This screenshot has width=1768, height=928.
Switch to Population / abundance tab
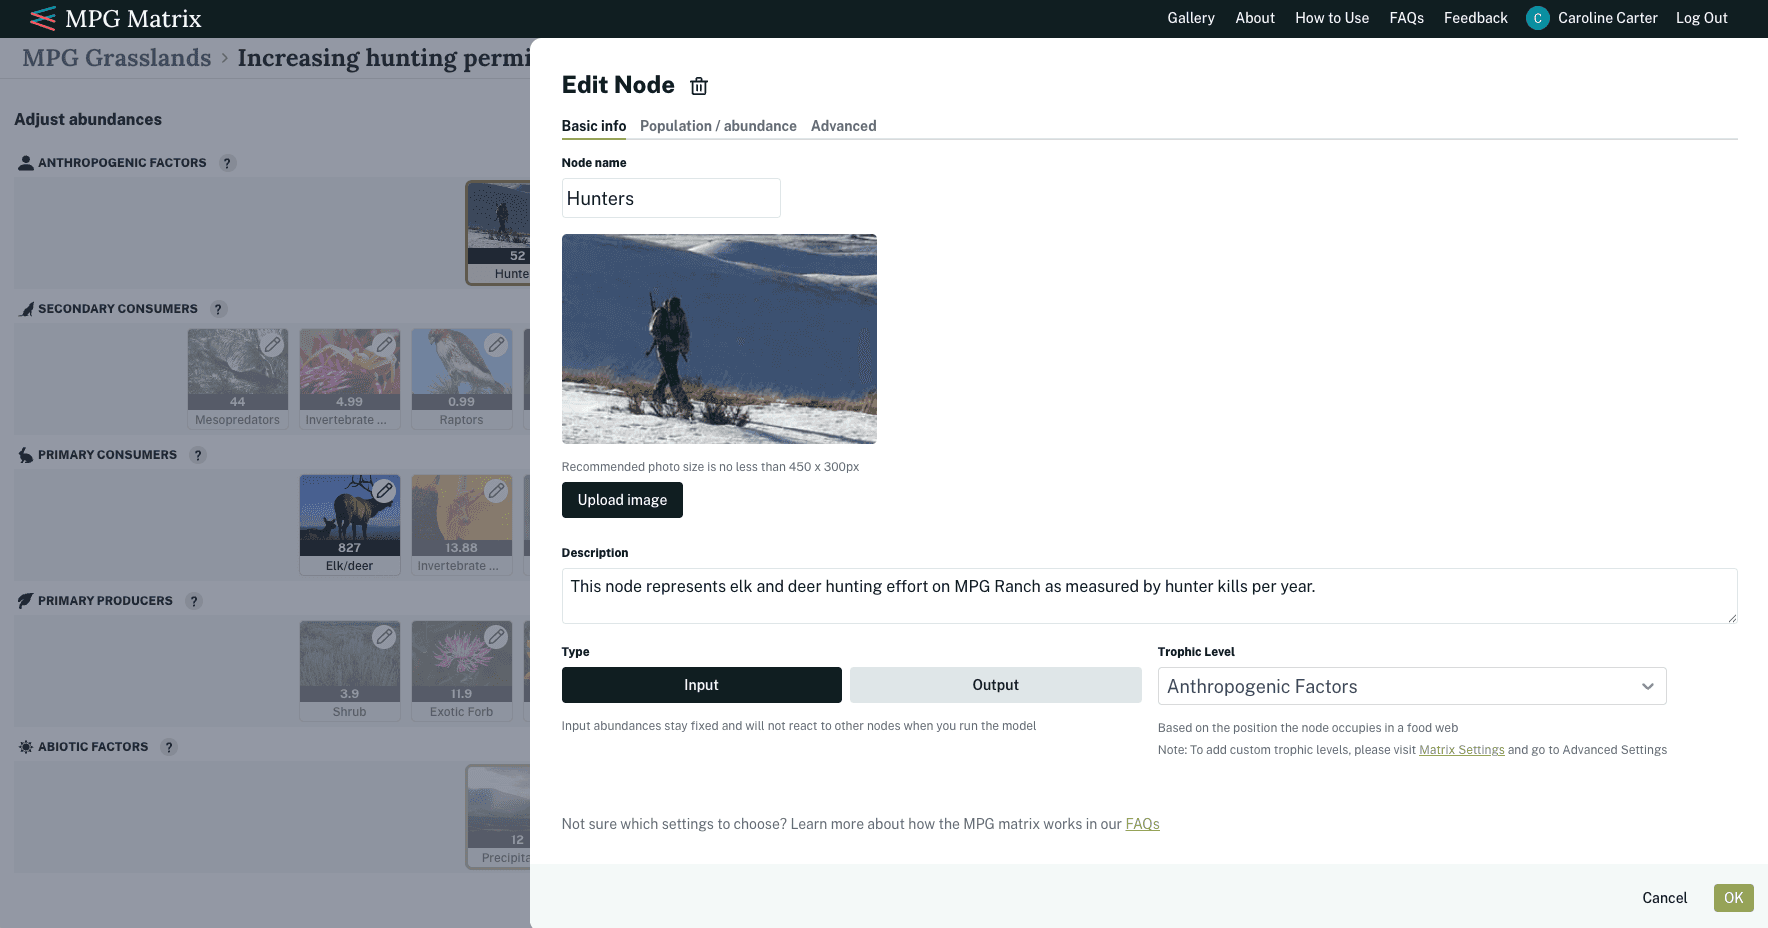[x=718, y=126]
